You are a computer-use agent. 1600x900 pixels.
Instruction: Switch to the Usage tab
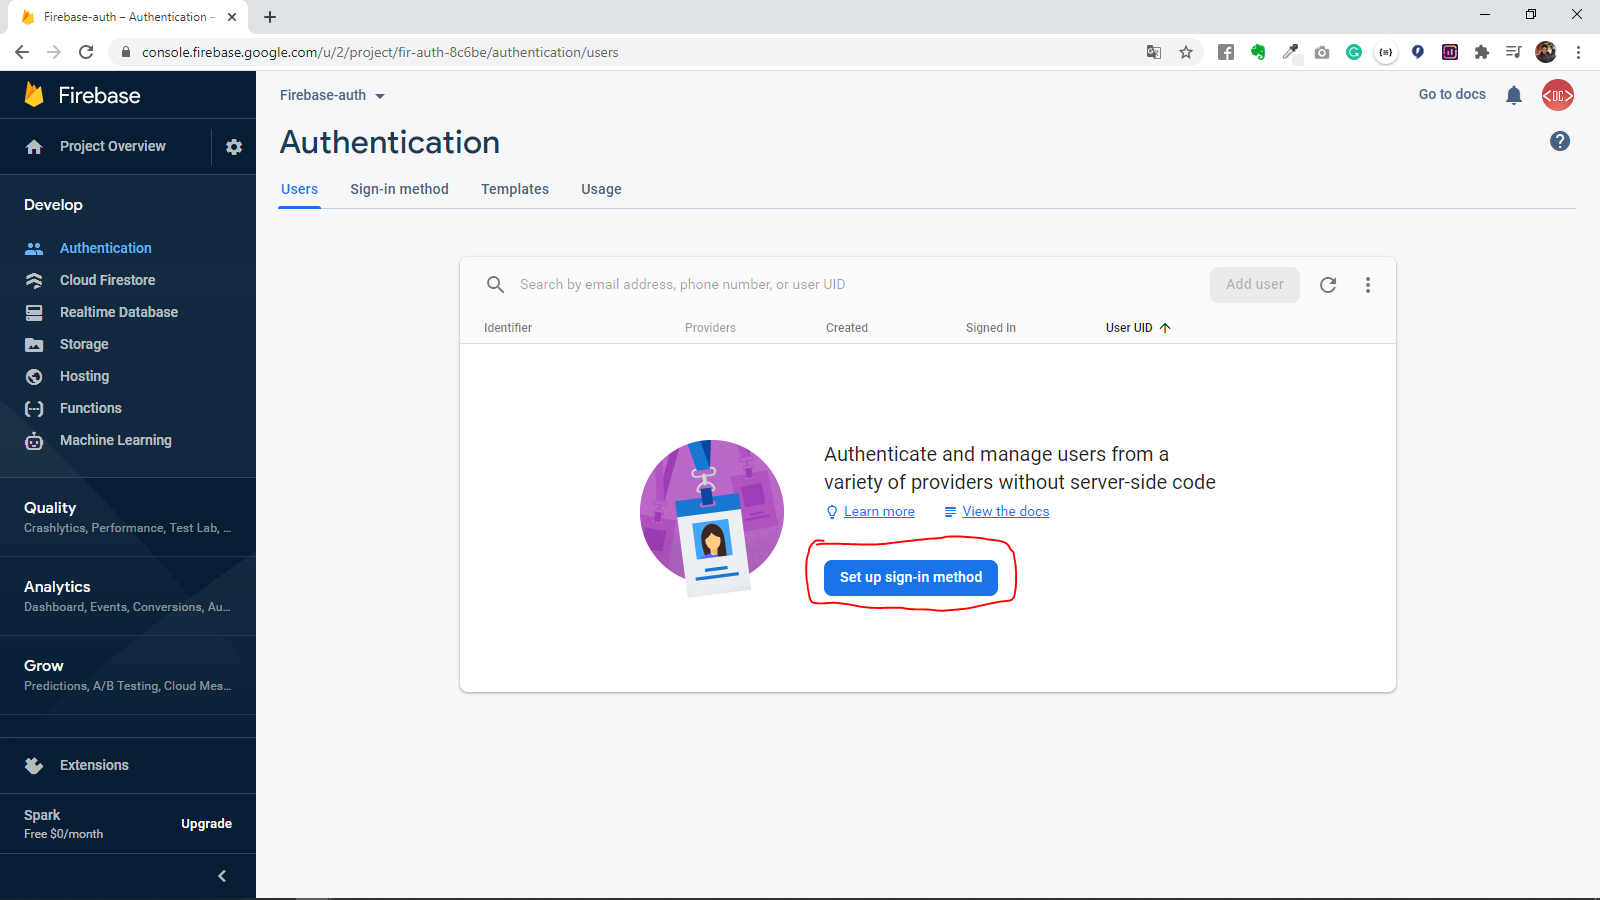(x=601, y=189)
